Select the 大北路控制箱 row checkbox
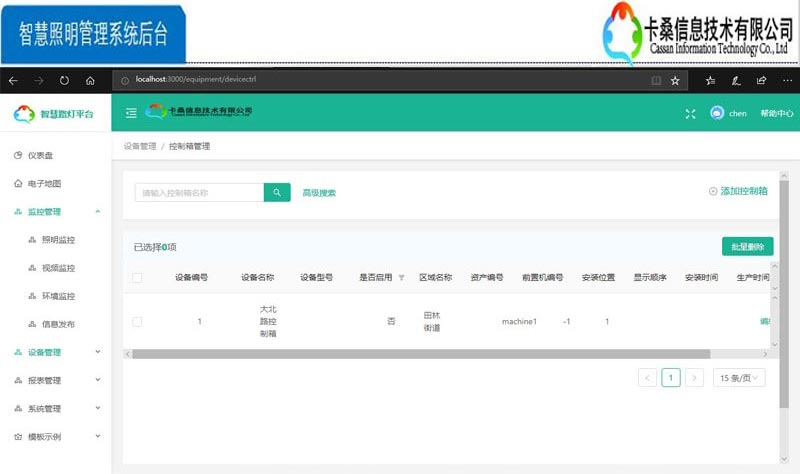800x474 pixels. click(137, 321)
